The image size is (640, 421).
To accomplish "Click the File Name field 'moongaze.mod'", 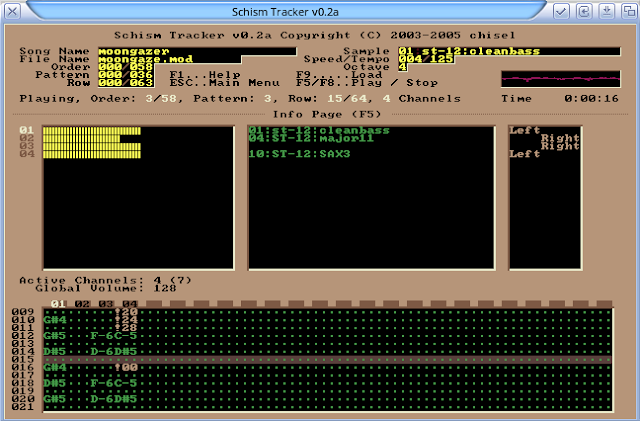I will pyautogui.click(x=169, y=59).
